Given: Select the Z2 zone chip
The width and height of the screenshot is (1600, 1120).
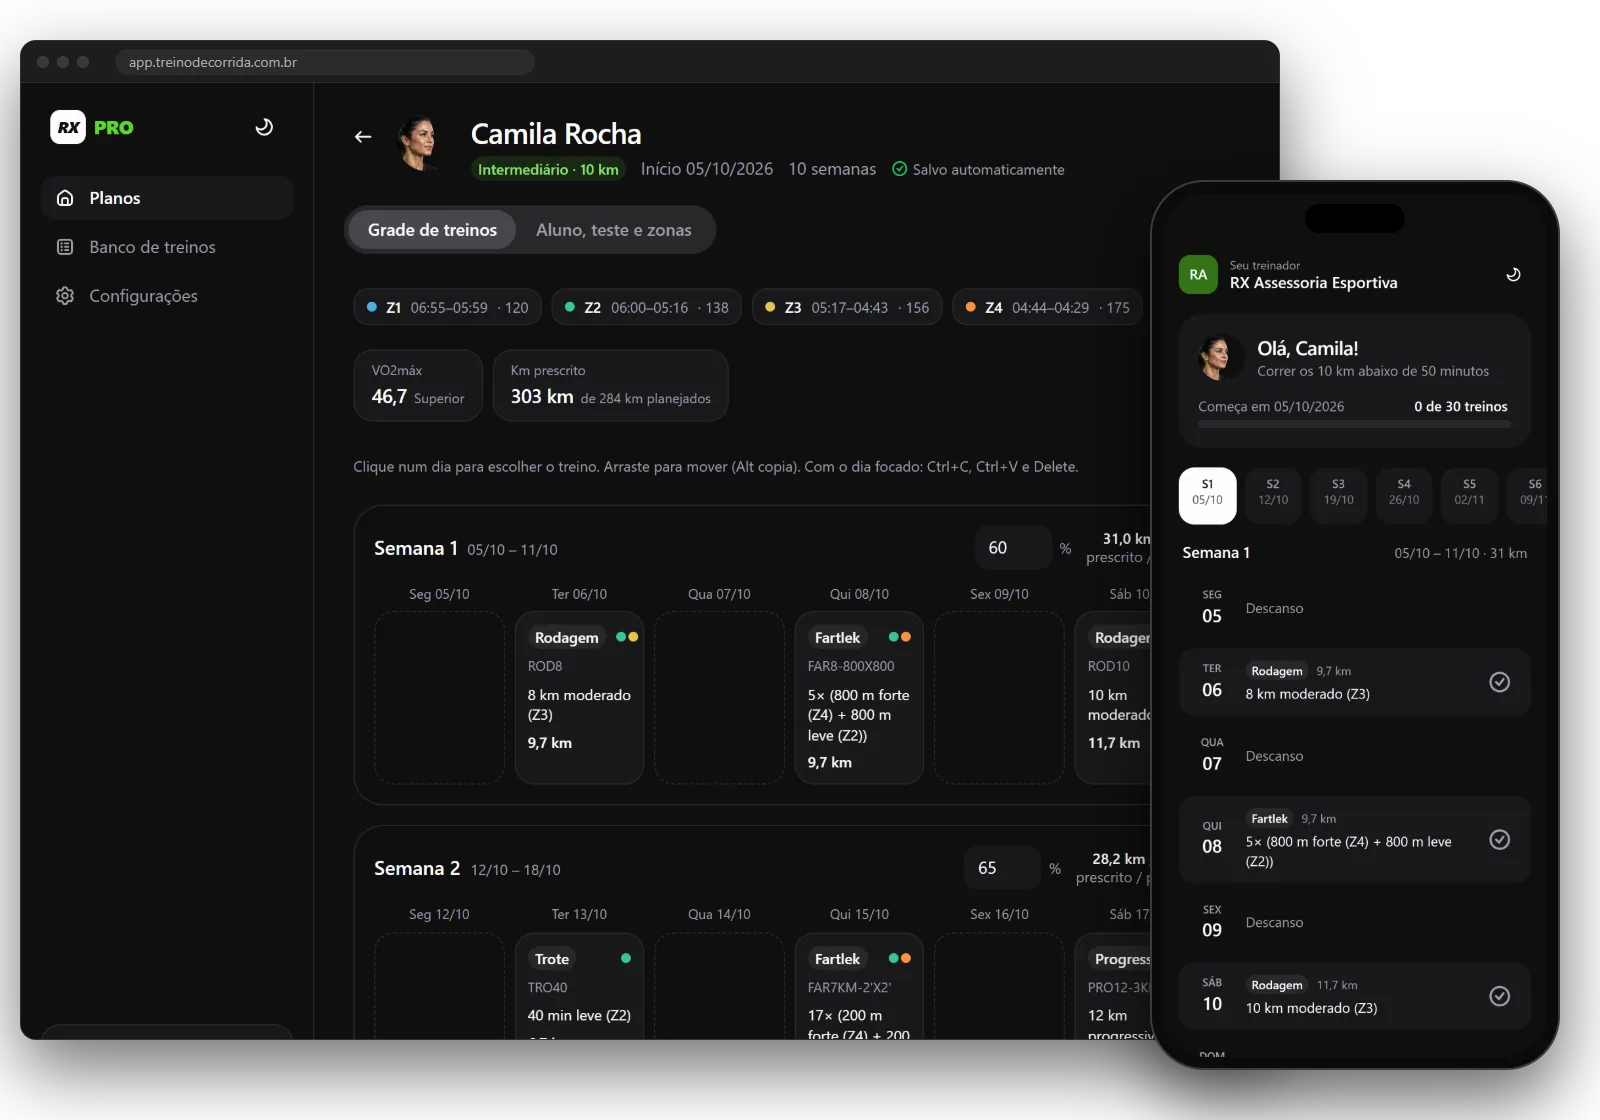Looking at the screenshot, I should point(646,307).
